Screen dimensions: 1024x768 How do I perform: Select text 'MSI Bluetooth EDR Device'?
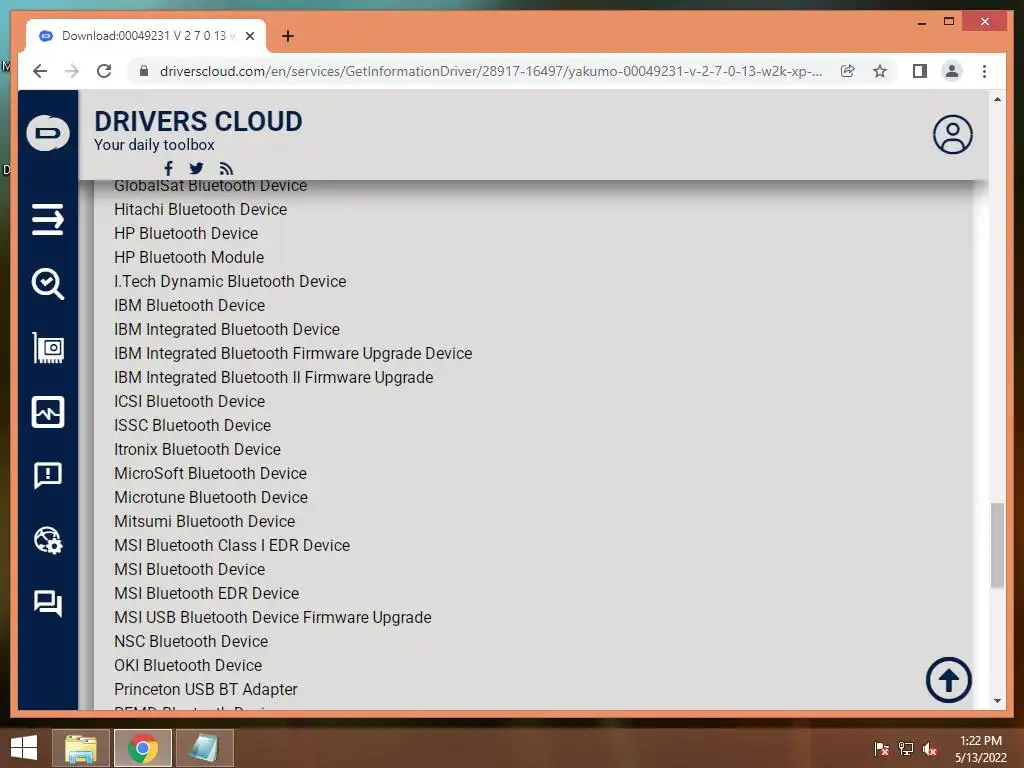pyautogui.click(x=206, y=593)
